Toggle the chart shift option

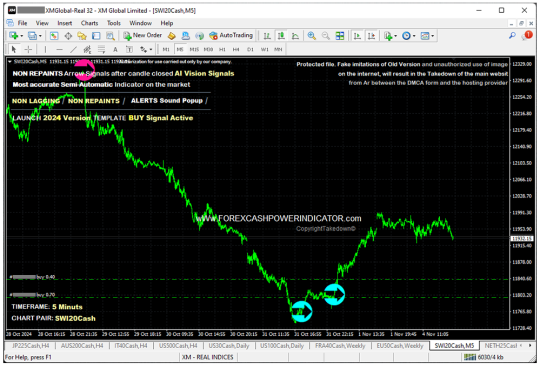(371, 36)
